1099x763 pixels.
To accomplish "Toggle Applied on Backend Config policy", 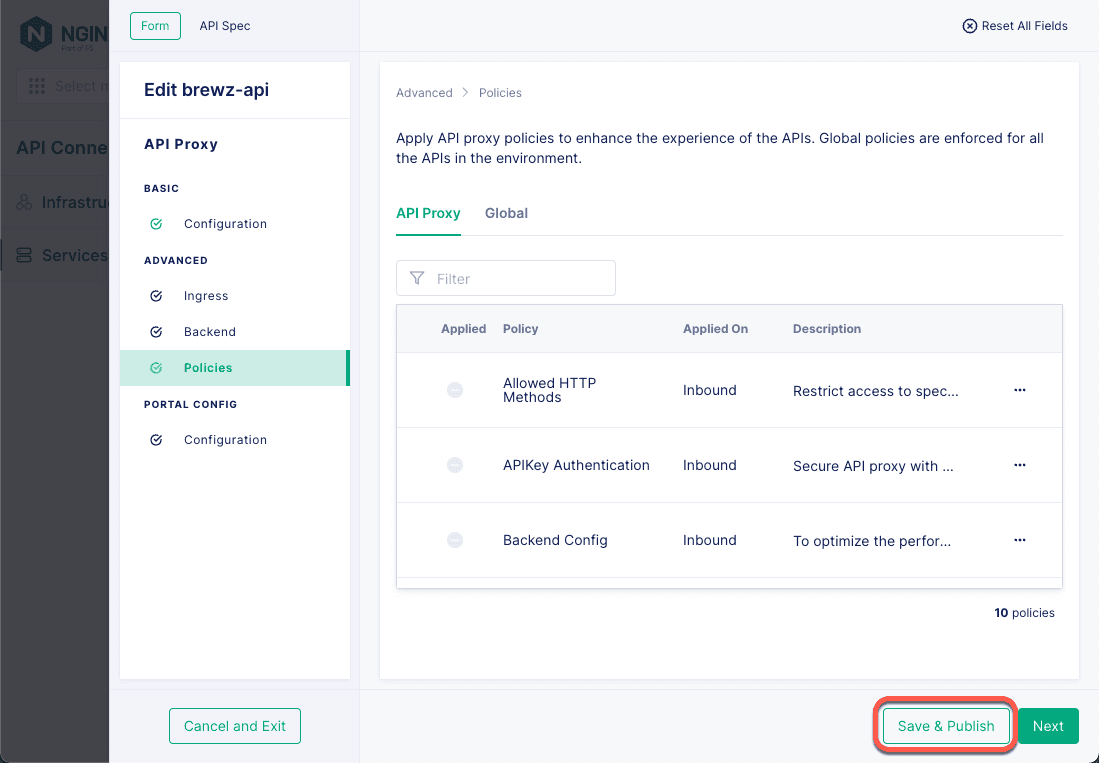I will click(x=455, y=540).
